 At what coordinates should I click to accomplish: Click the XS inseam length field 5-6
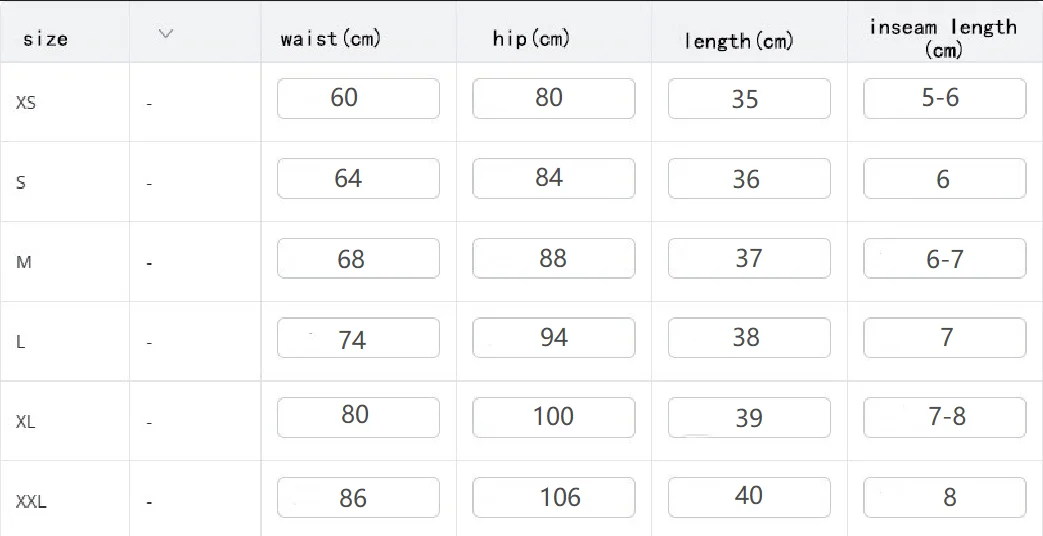(944, 98)
